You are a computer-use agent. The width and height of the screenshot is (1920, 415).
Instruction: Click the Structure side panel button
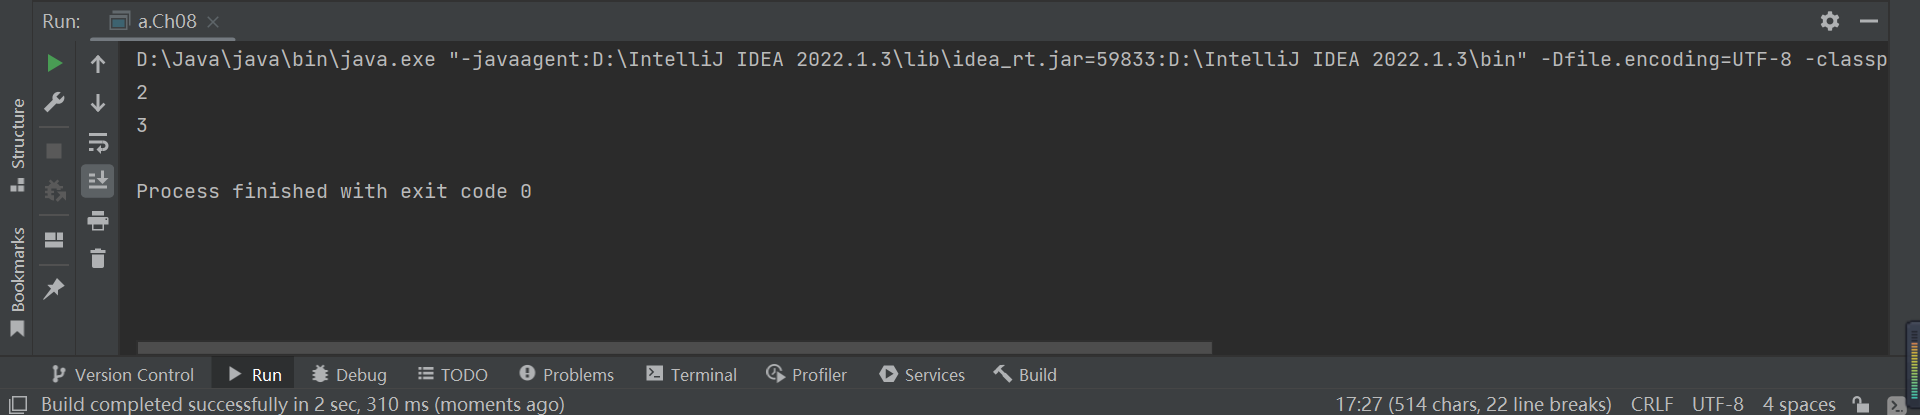click(17, 143)
